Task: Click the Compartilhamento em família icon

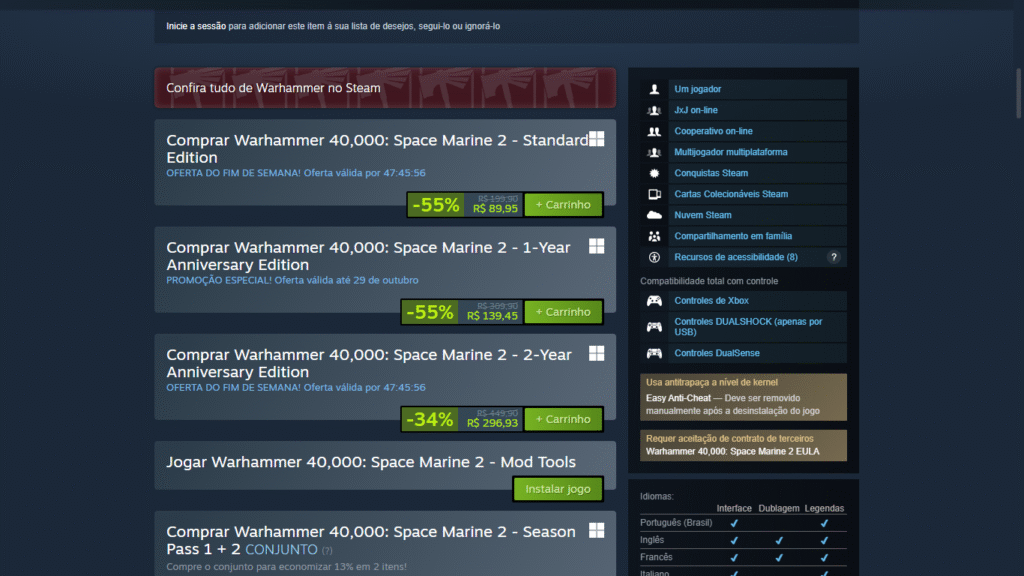Action: [654, 236]
